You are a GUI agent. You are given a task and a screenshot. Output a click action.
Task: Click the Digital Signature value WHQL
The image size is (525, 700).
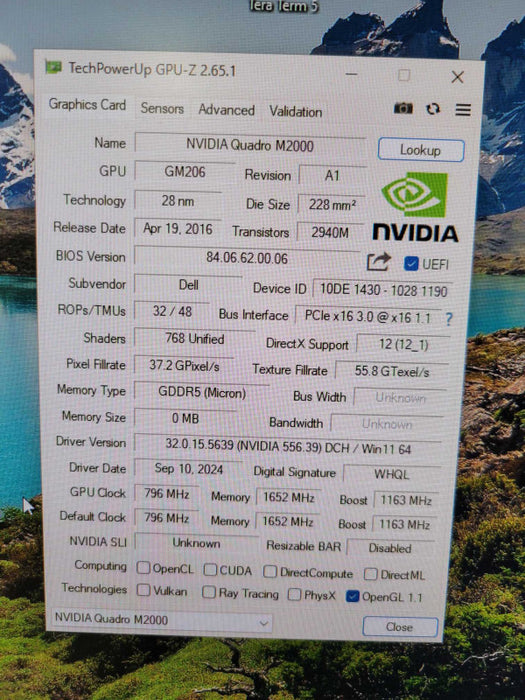[x=392, y=474]
